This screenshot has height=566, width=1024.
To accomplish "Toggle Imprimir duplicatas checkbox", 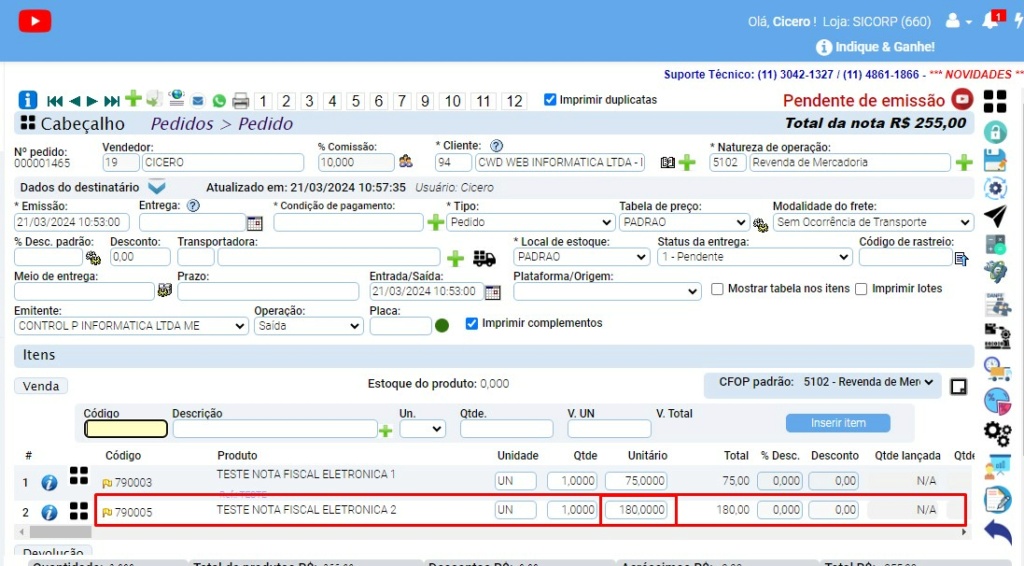I will 550,100.
